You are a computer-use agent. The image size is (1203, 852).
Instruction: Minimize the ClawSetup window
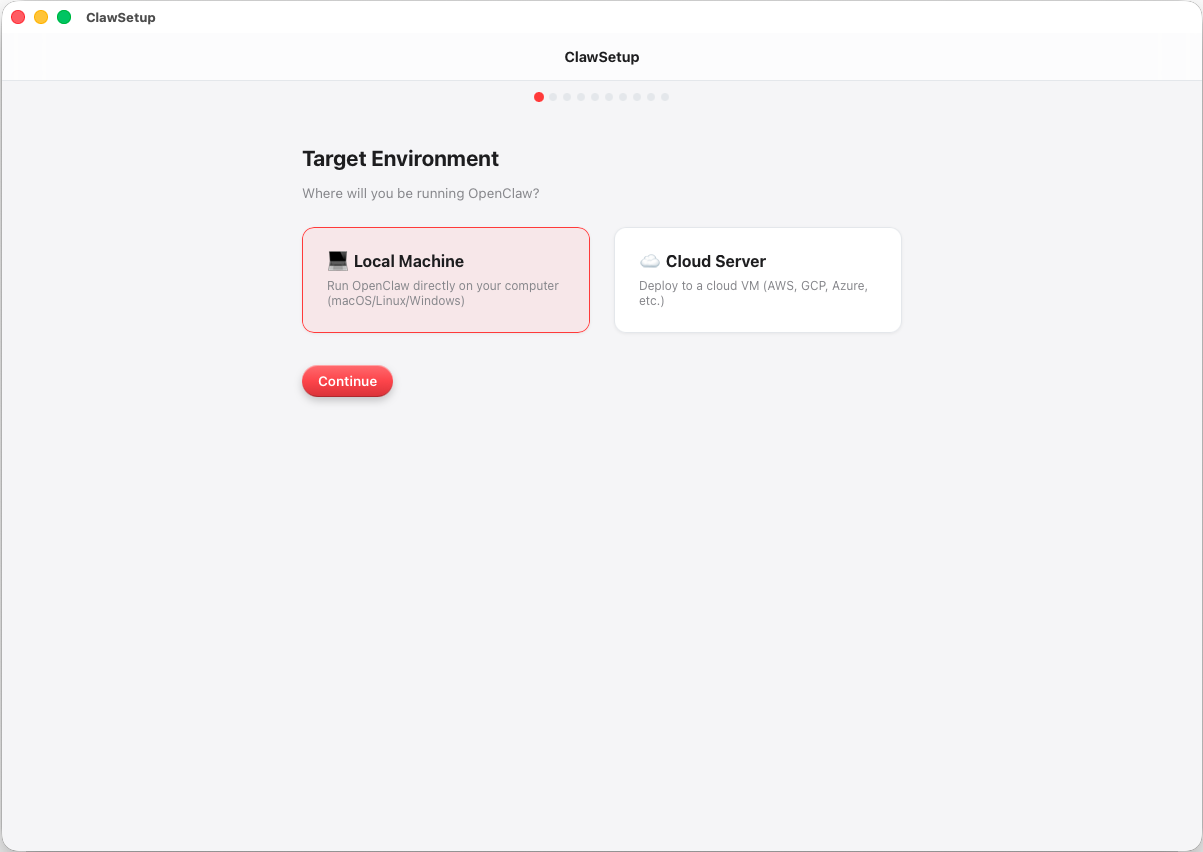(x=41, y=17)
